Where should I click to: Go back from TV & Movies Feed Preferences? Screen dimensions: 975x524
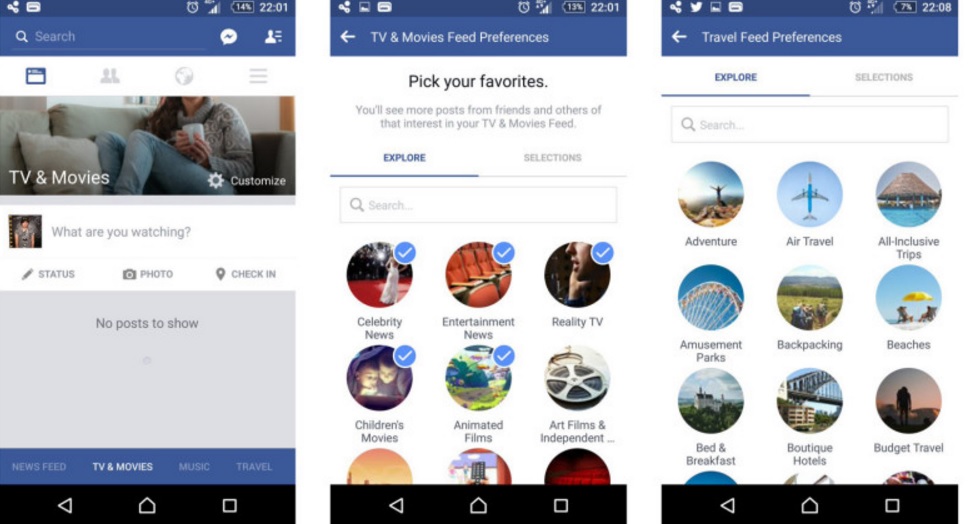pyautogui.click(x=348, y=37)
